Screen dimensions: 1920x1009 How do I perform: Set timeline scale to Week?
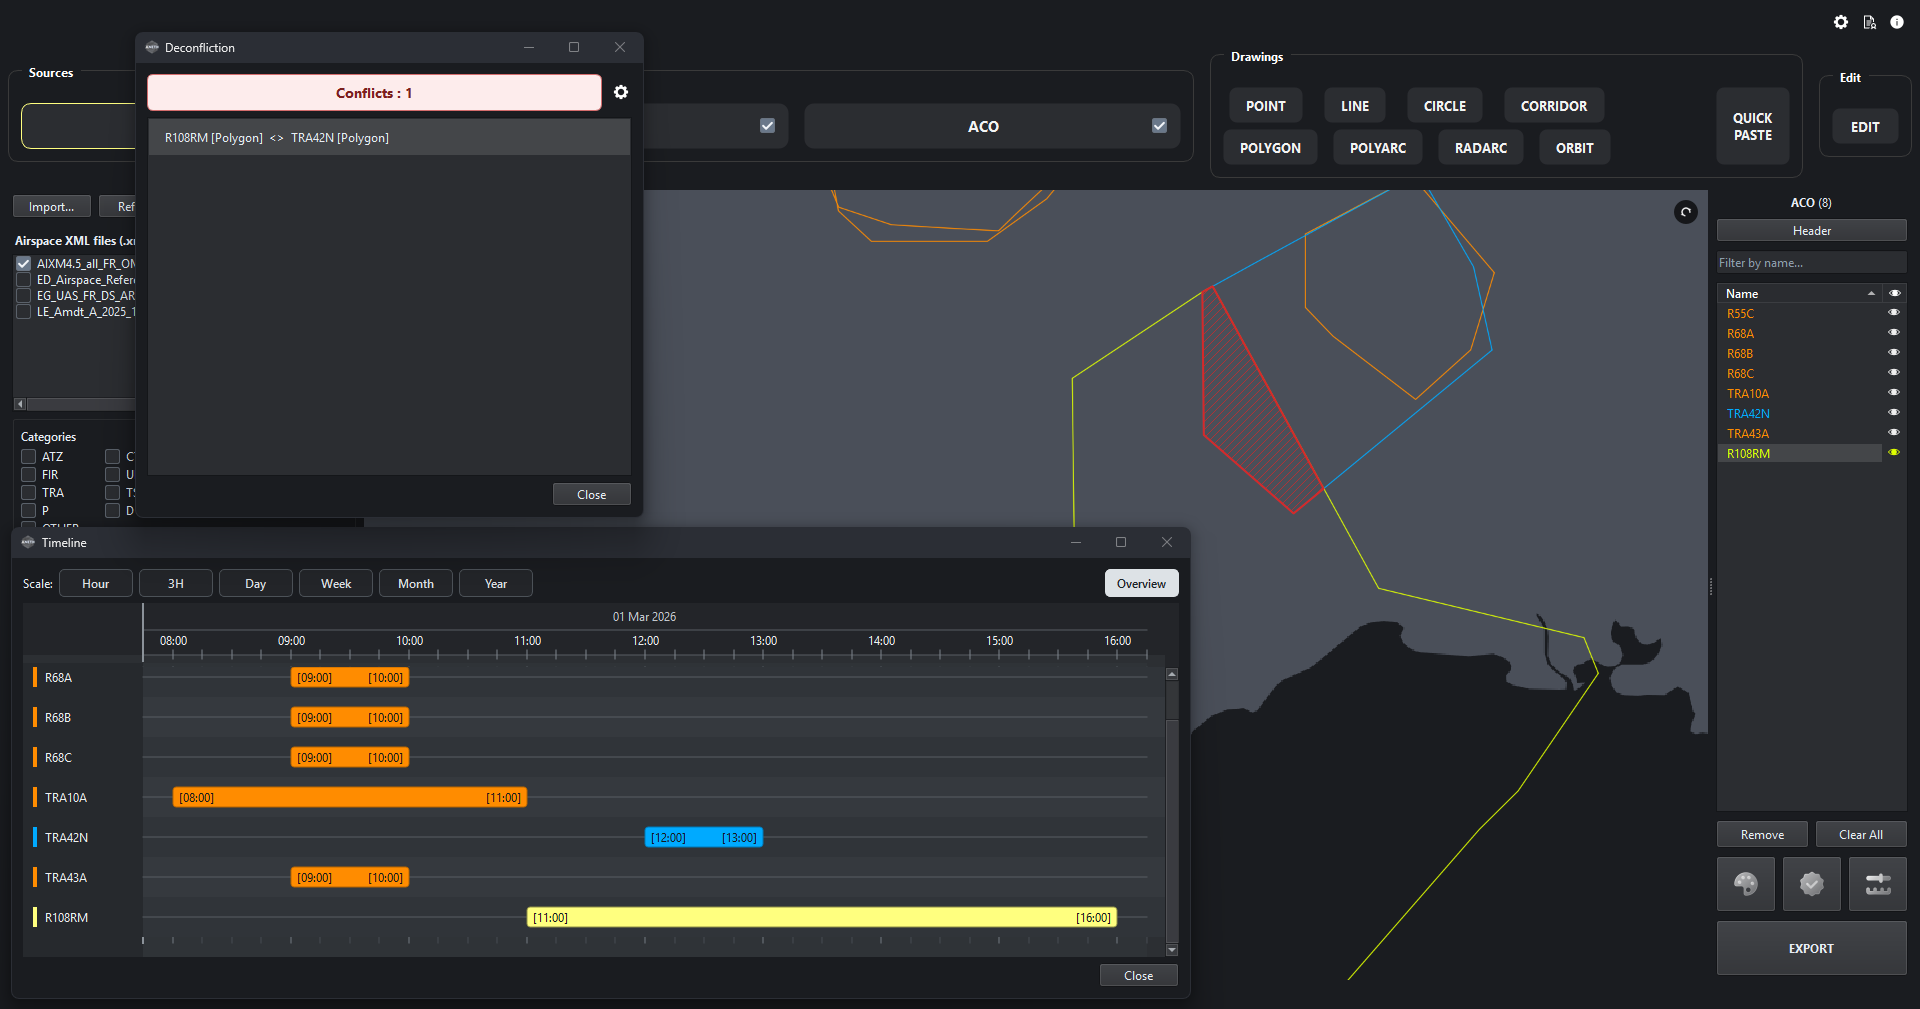coord(336,584)
